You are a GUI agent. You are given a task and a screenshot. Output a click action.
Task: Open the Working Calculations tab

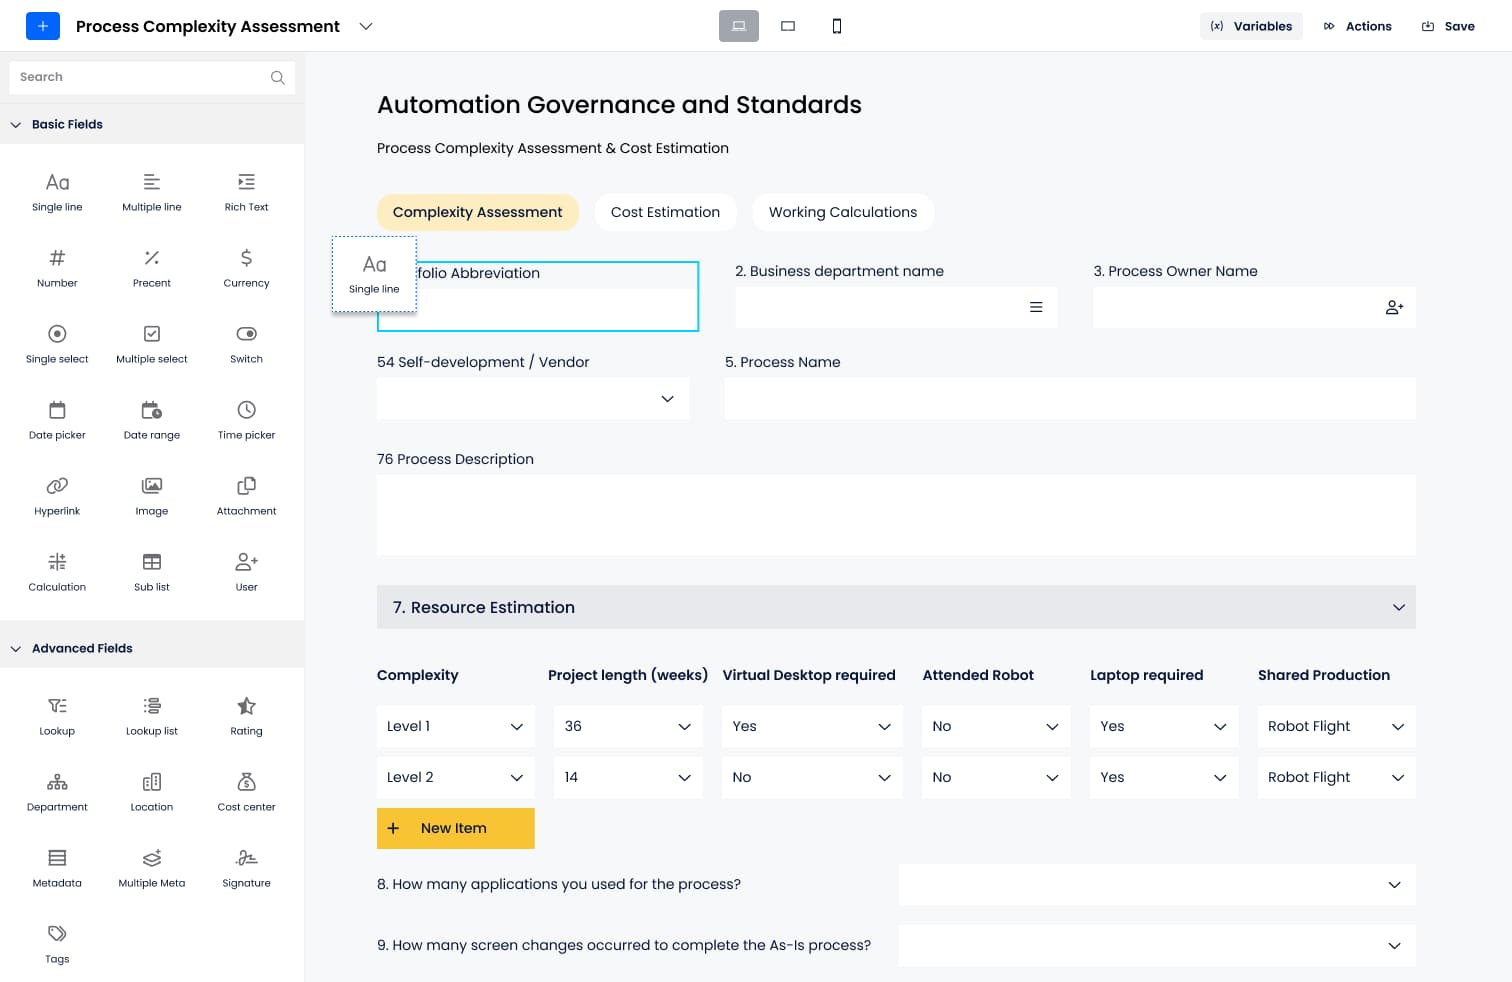click(x=842, y=212)
